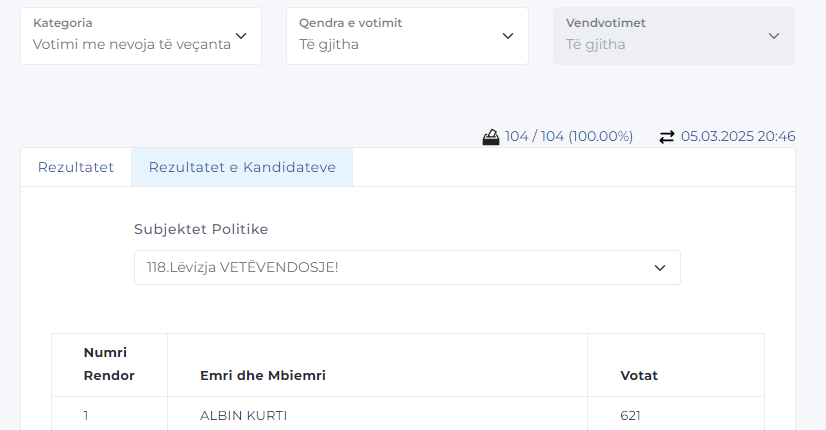Switch to the Rezultatet tab

[x=76, y=167]
